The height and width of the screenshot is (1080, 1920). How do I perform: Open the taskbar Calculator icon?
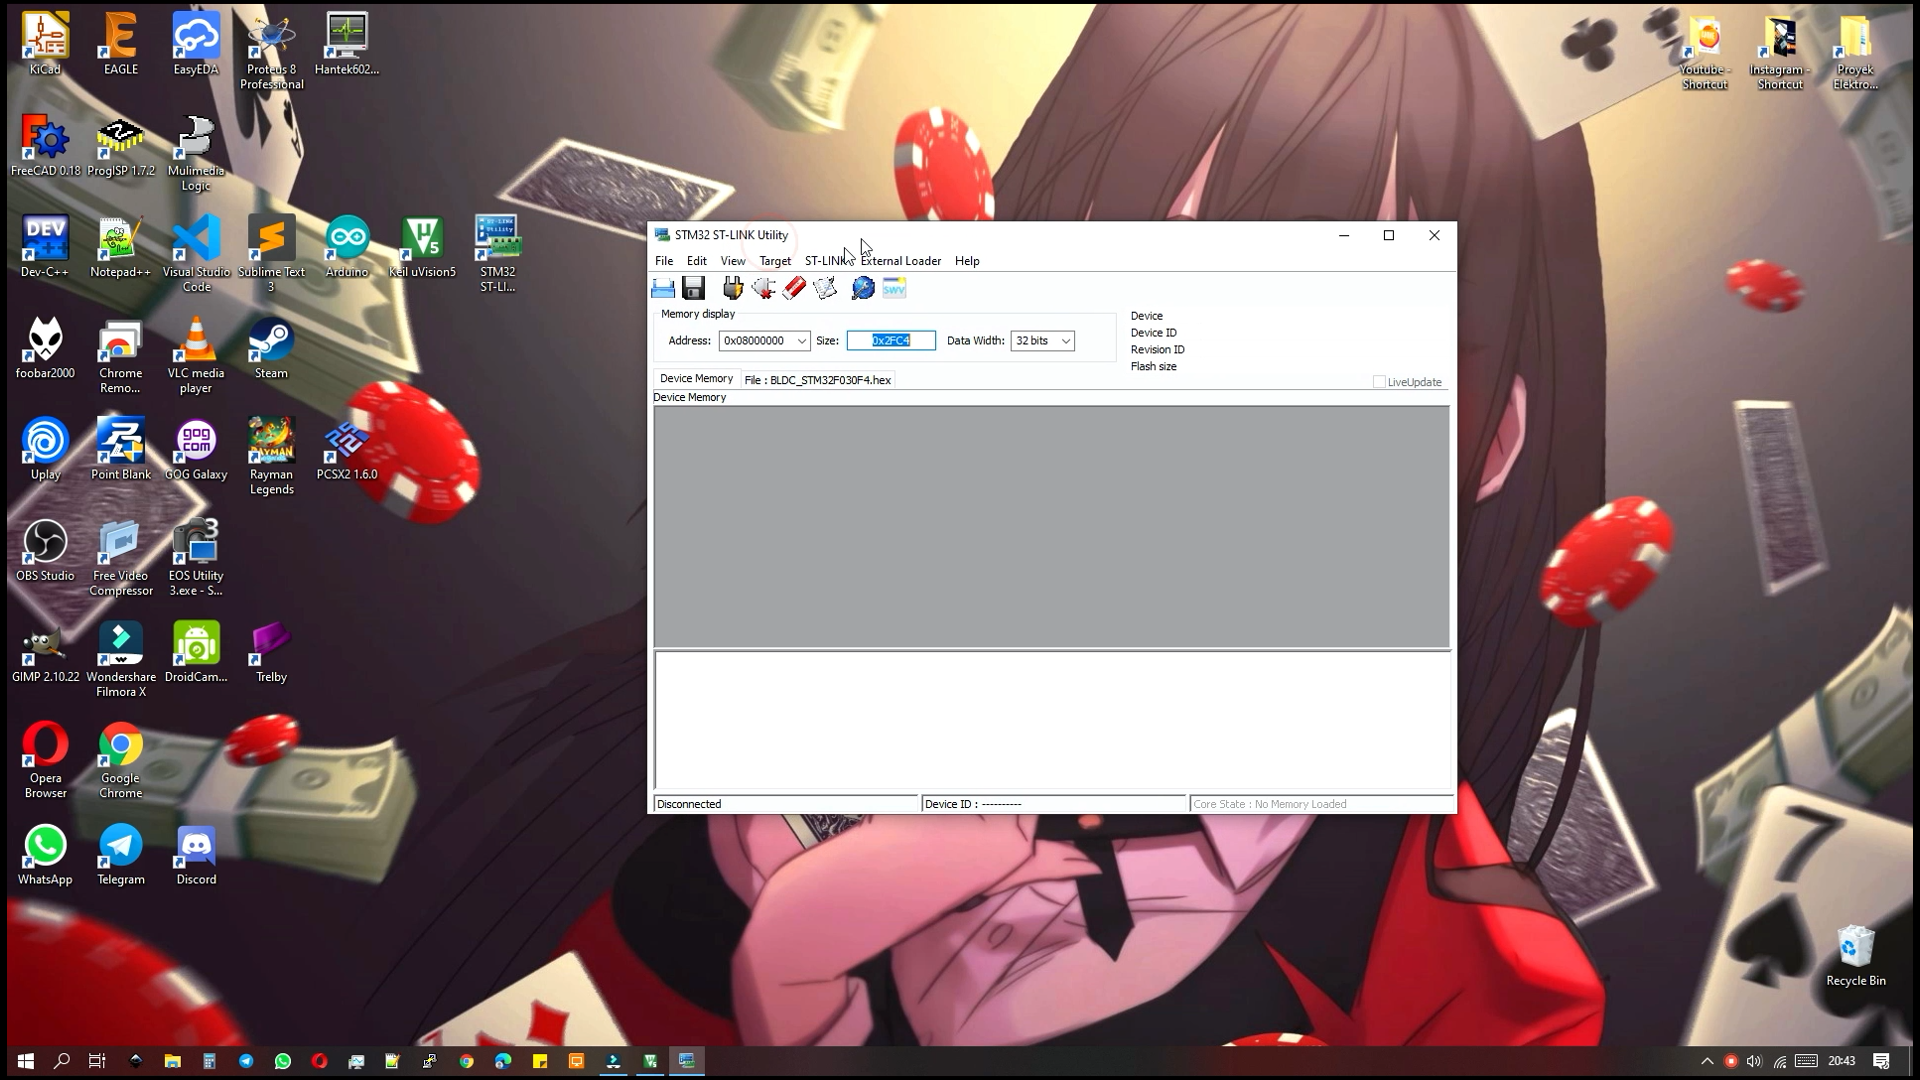(209, 1061)
